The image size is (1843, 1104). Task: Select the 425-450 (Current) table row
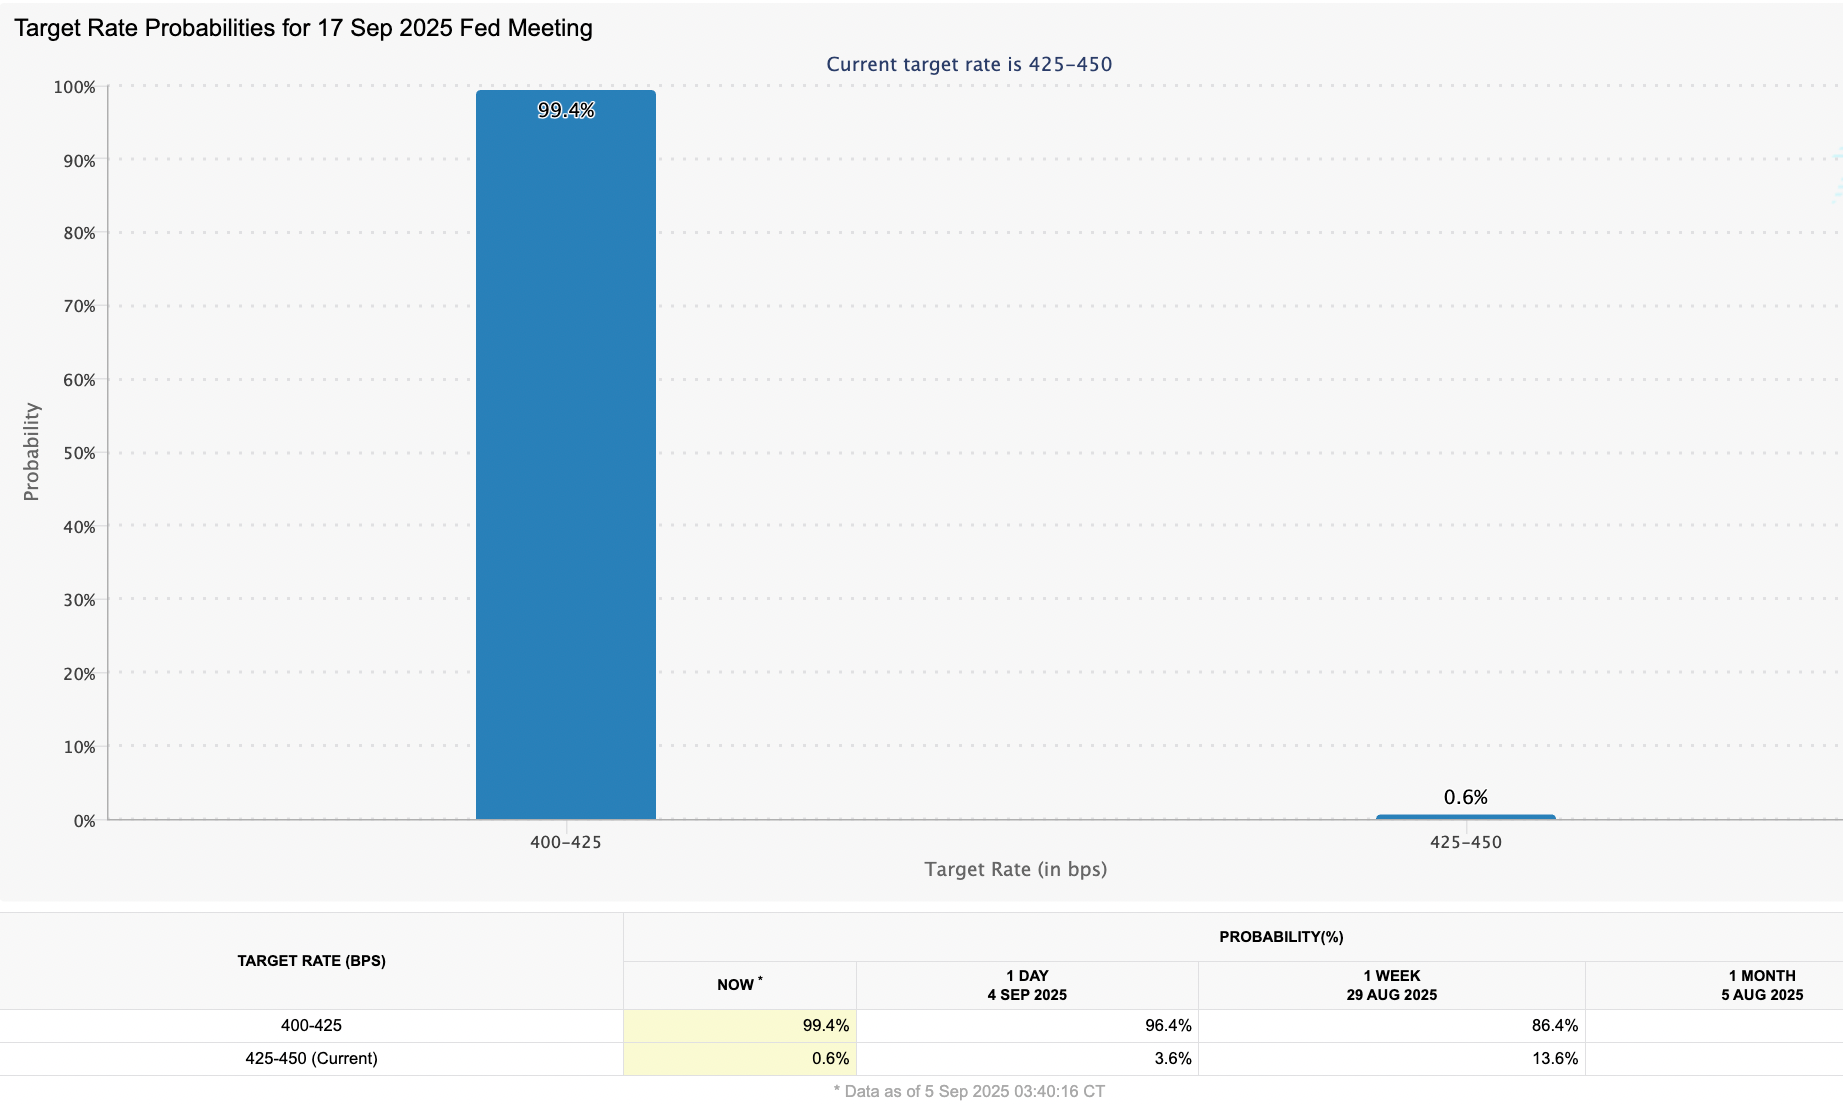click(x=312, y=1058)
